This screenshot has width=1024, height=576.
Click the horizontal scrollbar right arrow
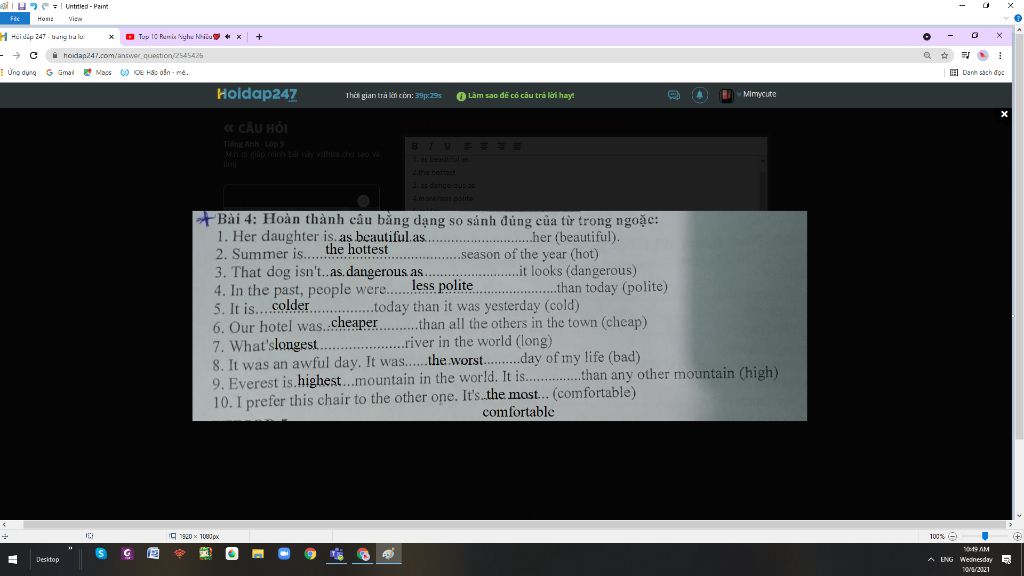click(x=1009, y=524)
